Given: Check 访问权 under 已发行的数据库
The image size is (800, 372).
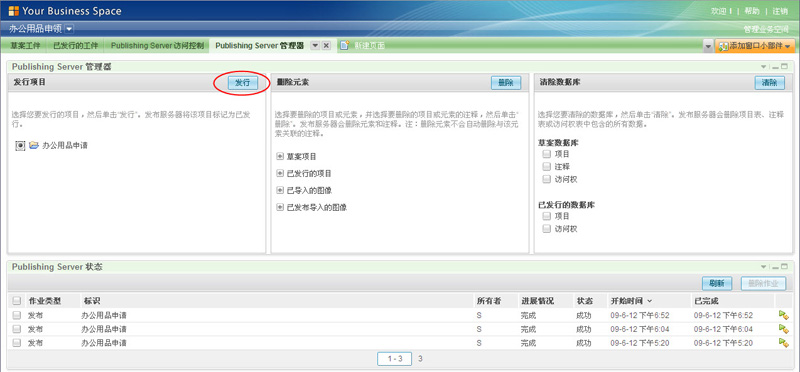Looking at the screenshot, I should [546, 229].
